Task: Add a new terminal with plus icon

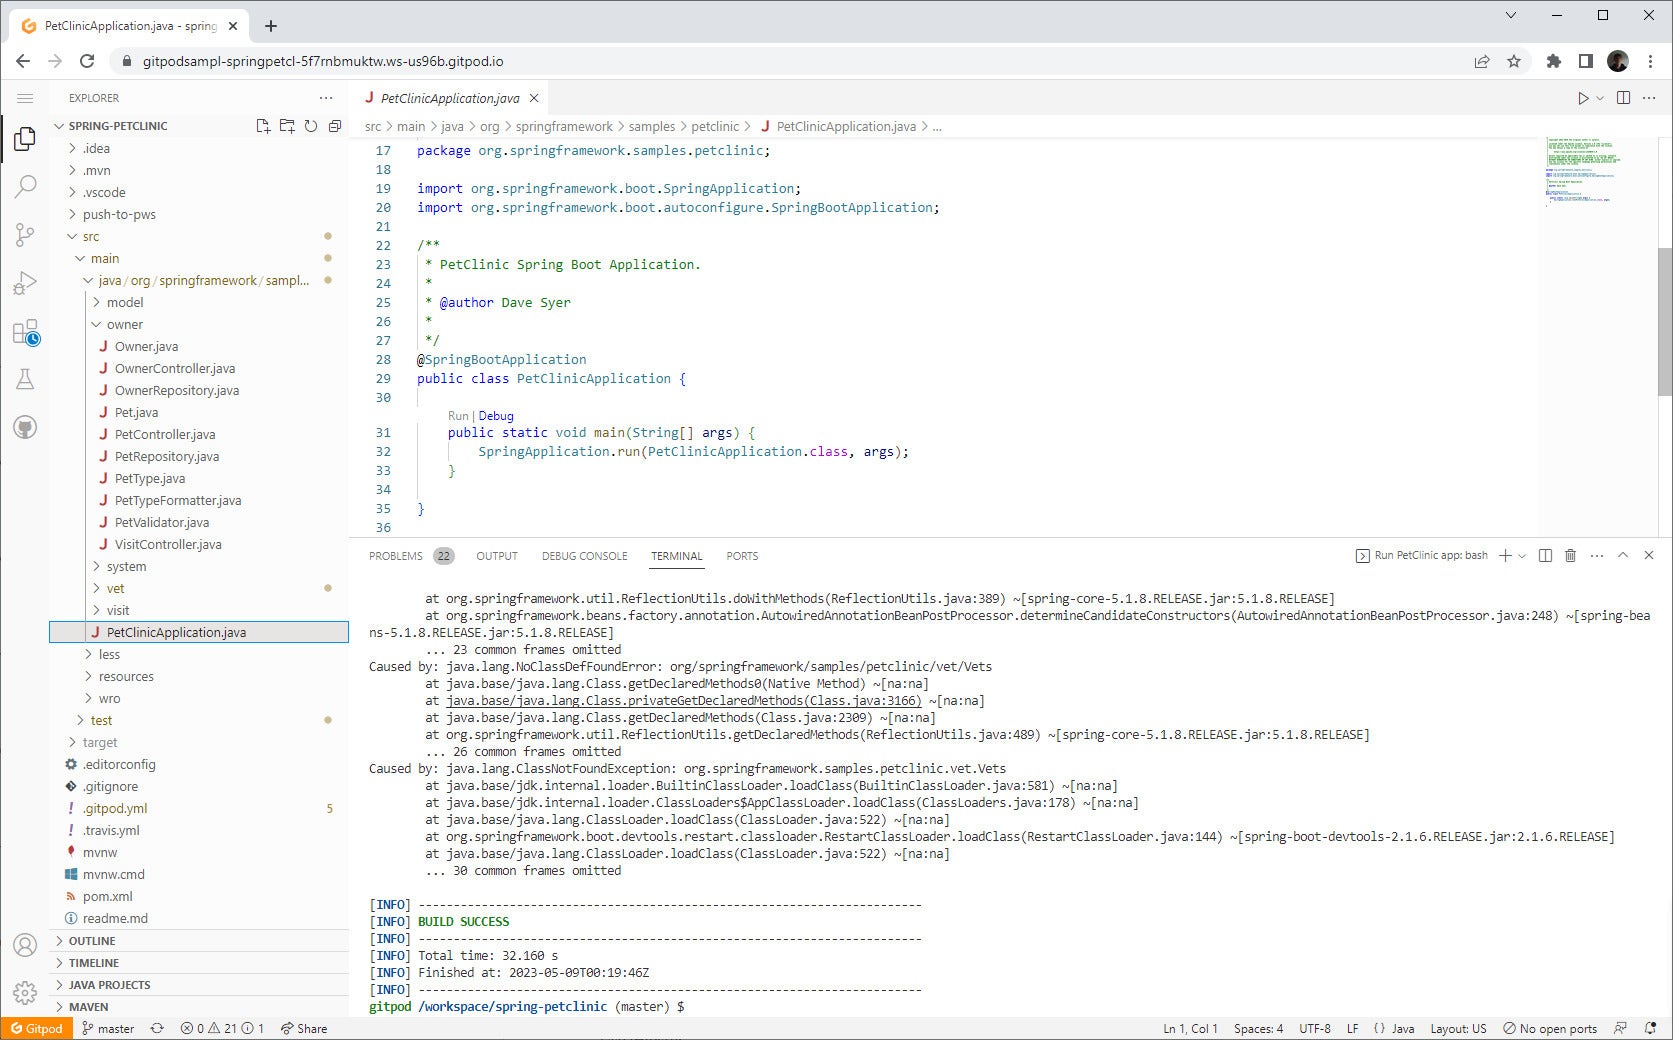Action: point(1505,555)
